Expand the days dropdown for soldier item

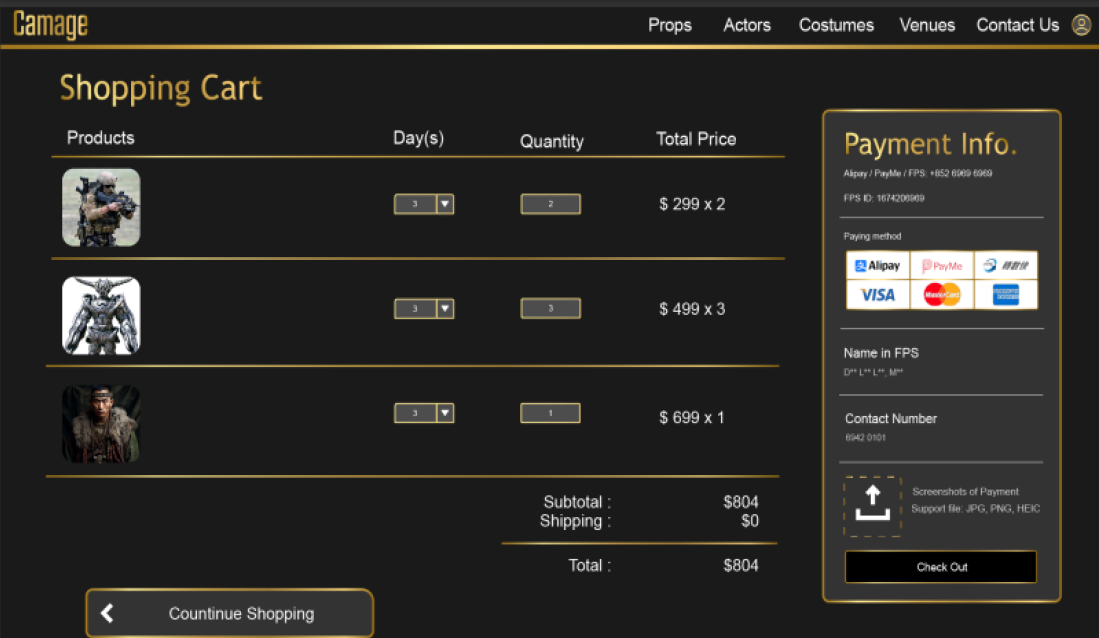pyautogui.click(x=445, y=204)
